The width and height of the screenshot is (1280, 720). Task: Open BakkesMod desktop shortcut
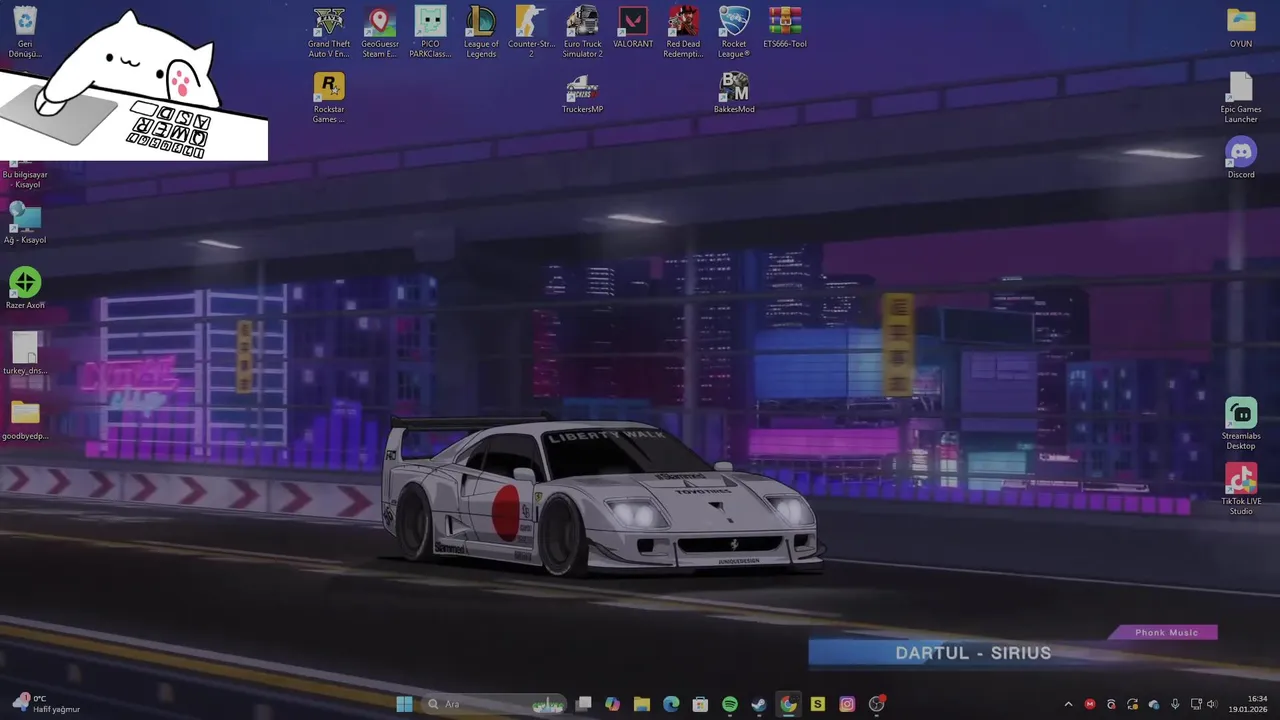(x=734, y=93)
